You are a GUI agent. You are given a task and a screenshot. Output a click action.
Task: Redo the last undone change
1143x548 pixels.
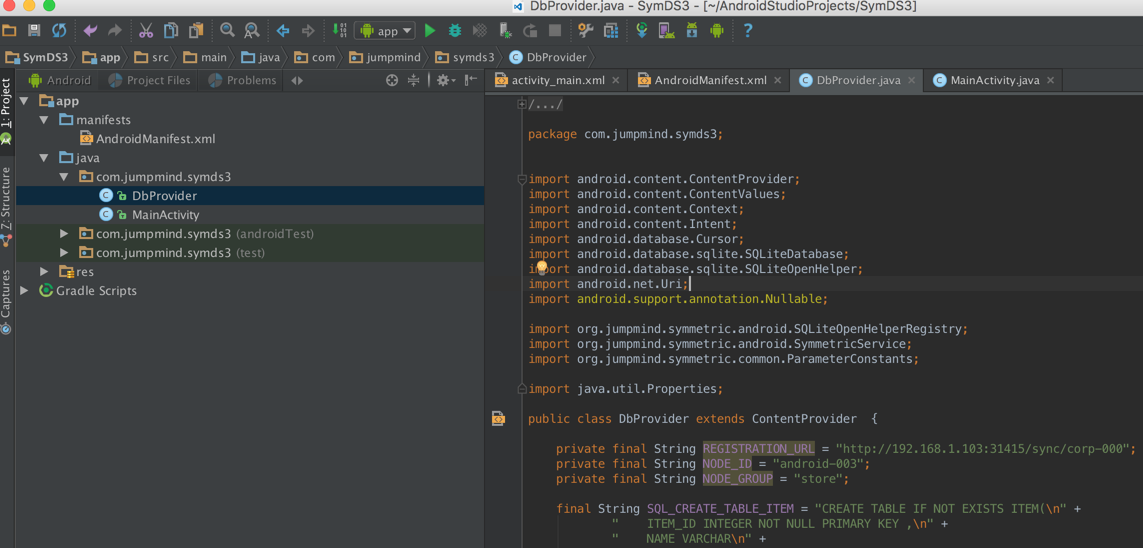click(x=114, y=31)
